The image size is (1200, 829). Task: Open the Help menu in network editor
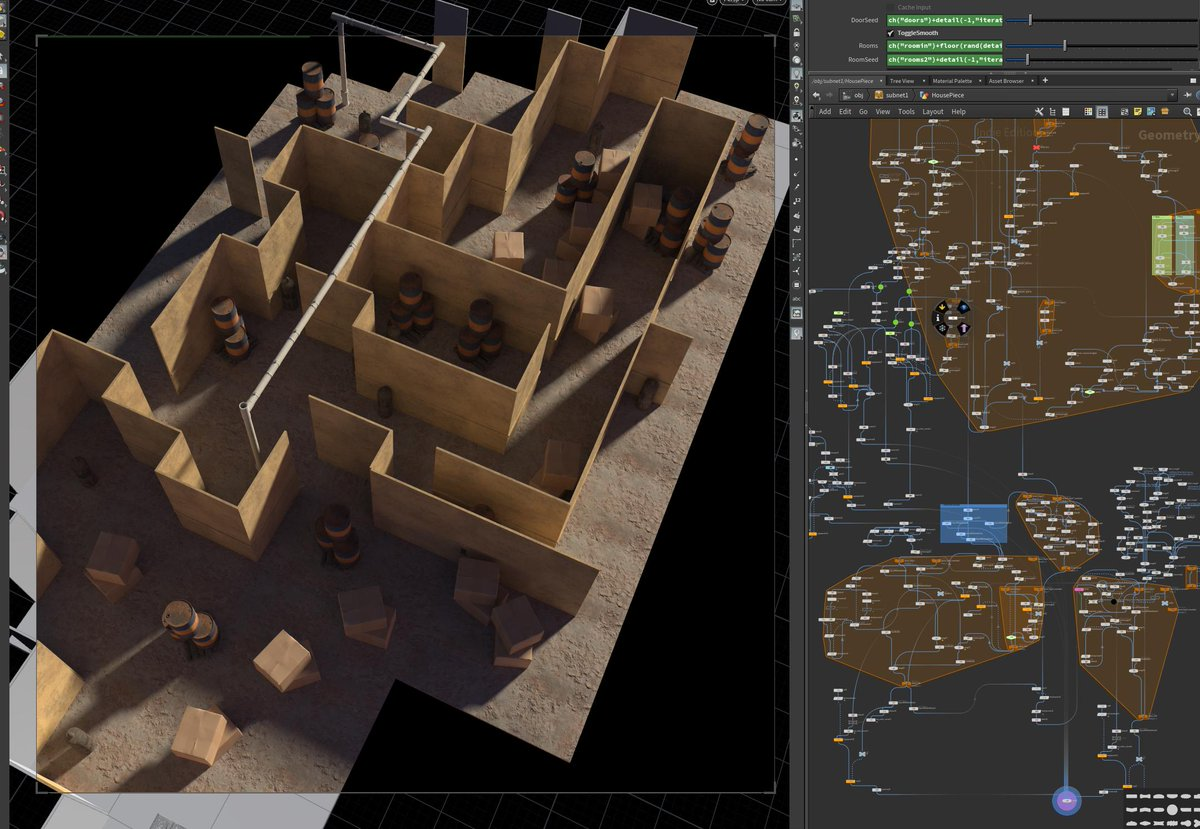(958, 112)
